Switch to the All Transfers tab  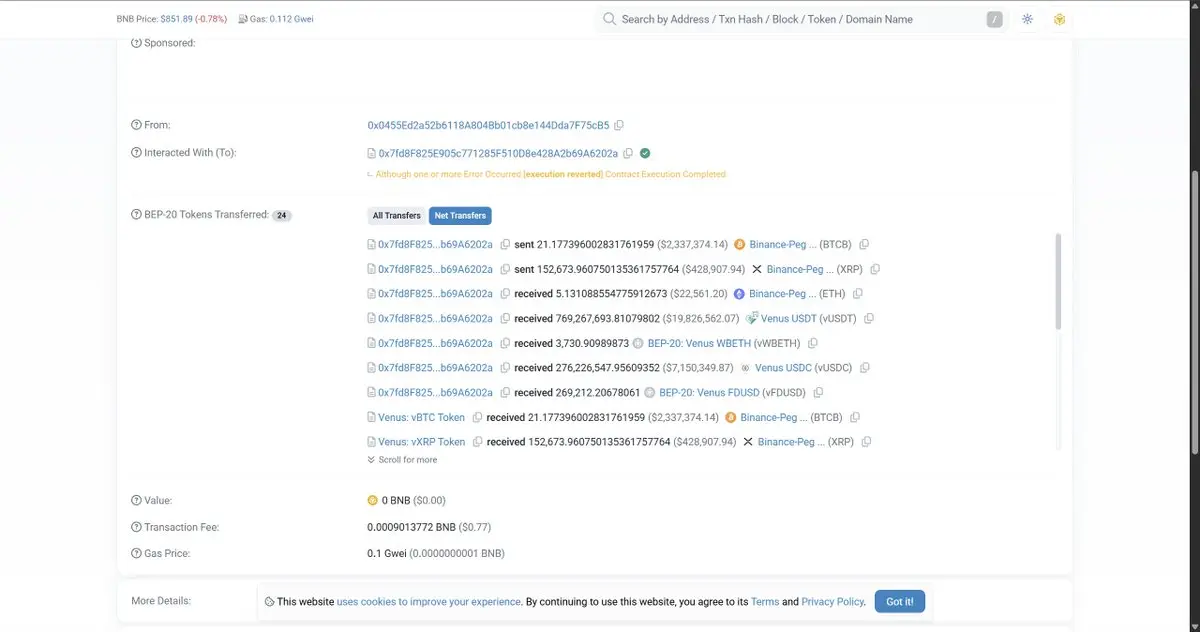pos(397,216)
